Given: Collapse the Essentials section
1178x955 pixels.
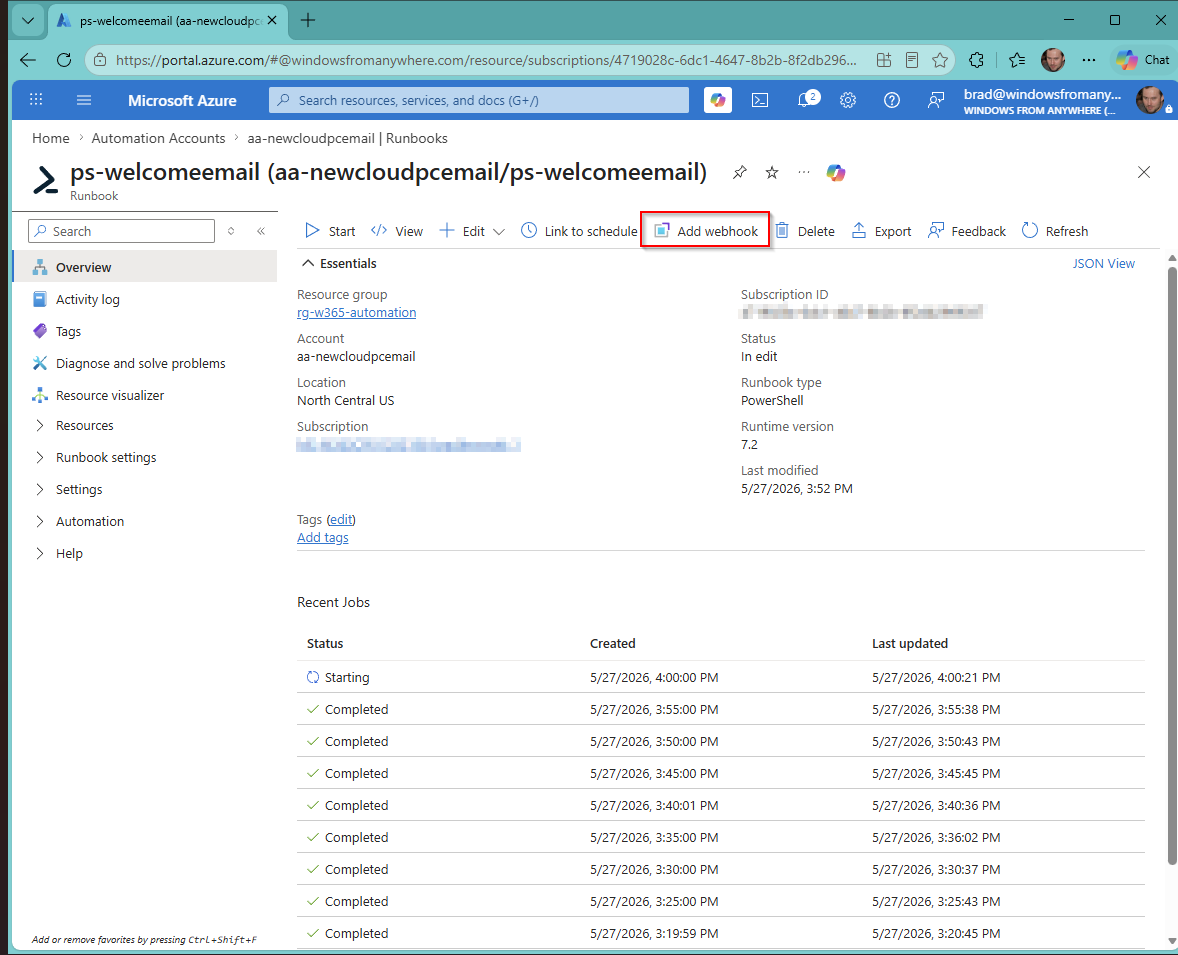Looking at the screenshot, I should point(308,263).
